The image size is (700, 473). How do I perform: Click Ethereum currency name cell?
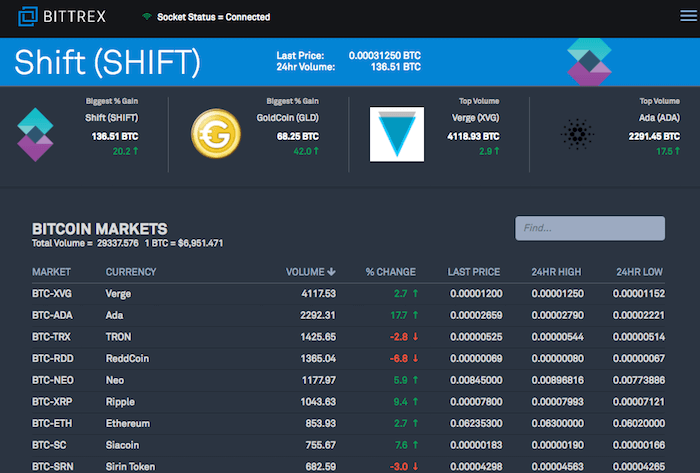click(128, 423)
